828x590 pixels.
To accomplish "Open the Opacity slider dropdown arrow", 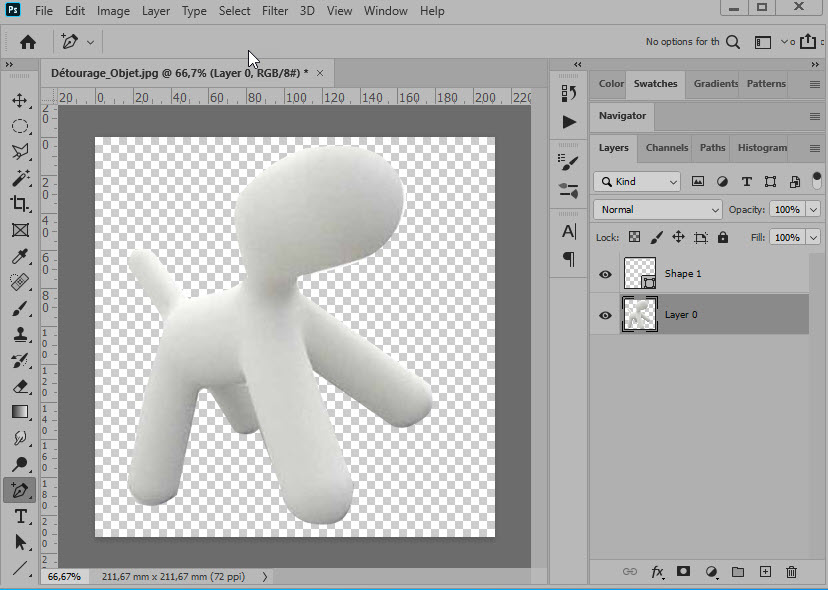I will [x=813, y=210].
